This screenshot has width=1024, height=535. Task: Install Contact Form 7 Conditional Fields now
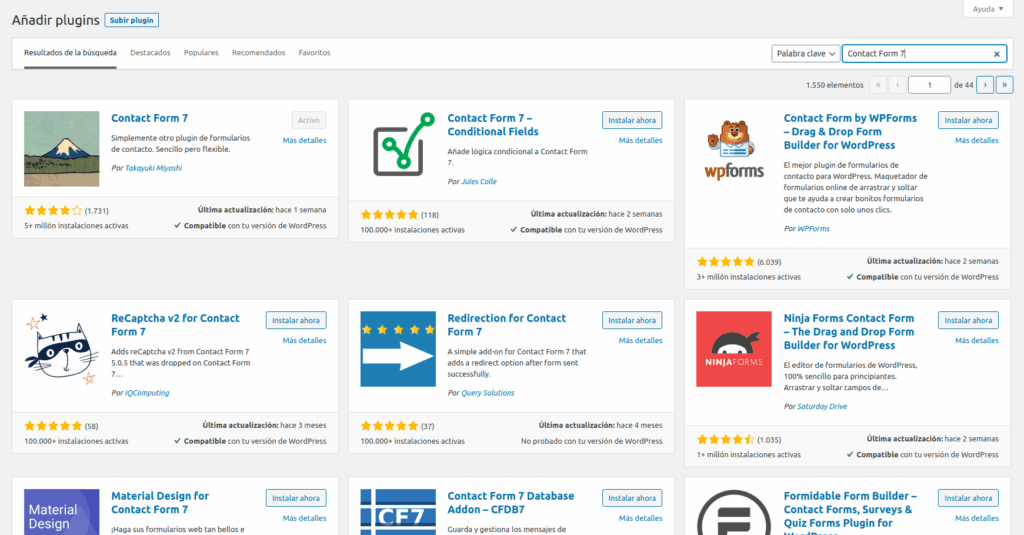pos(632,120)
